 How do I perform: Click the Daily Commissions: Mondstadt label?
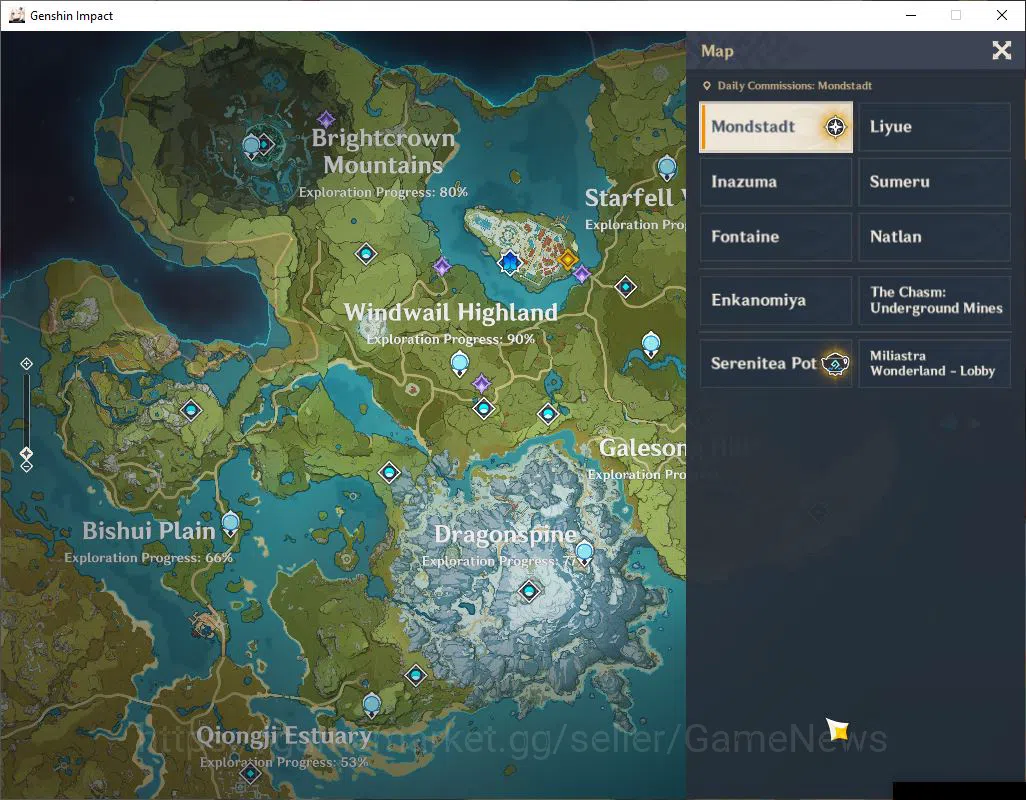pyautogui.click(x=794, y=86)
